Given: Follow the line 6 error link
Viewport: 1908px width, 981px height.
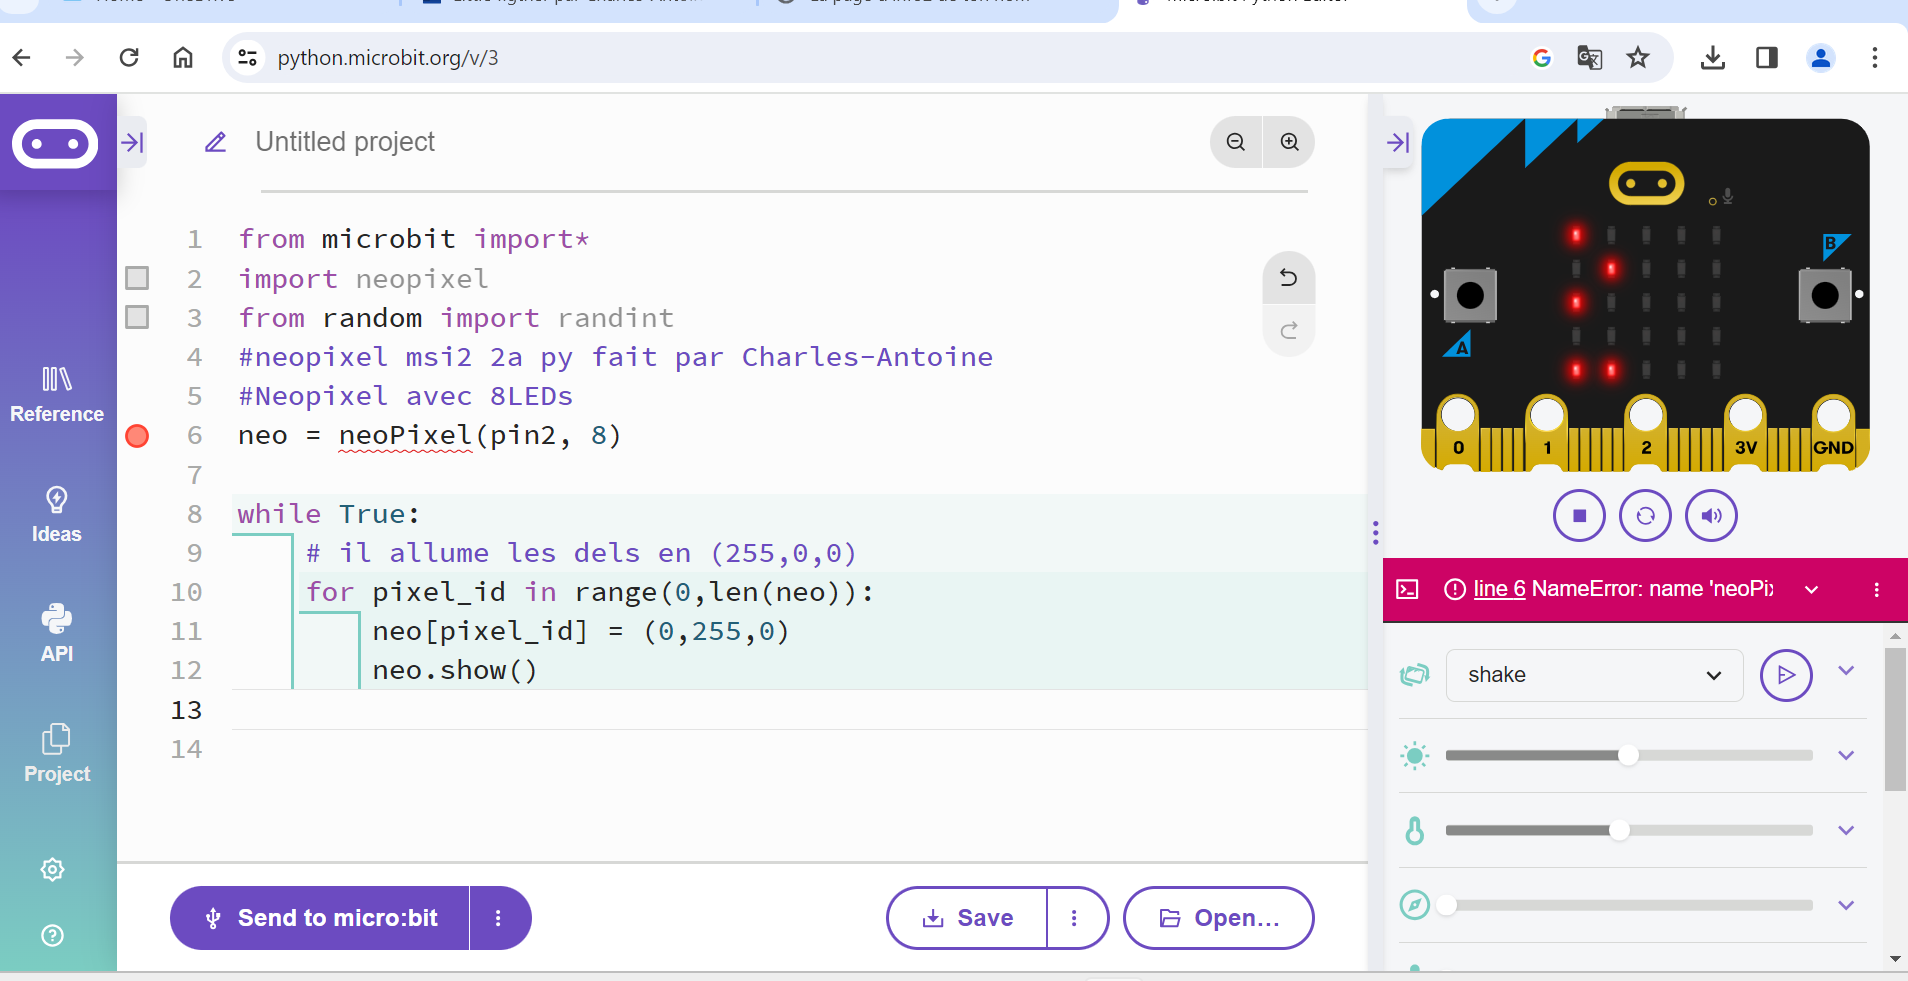Looking at the screenshot, I should [x=1499, y=589].
